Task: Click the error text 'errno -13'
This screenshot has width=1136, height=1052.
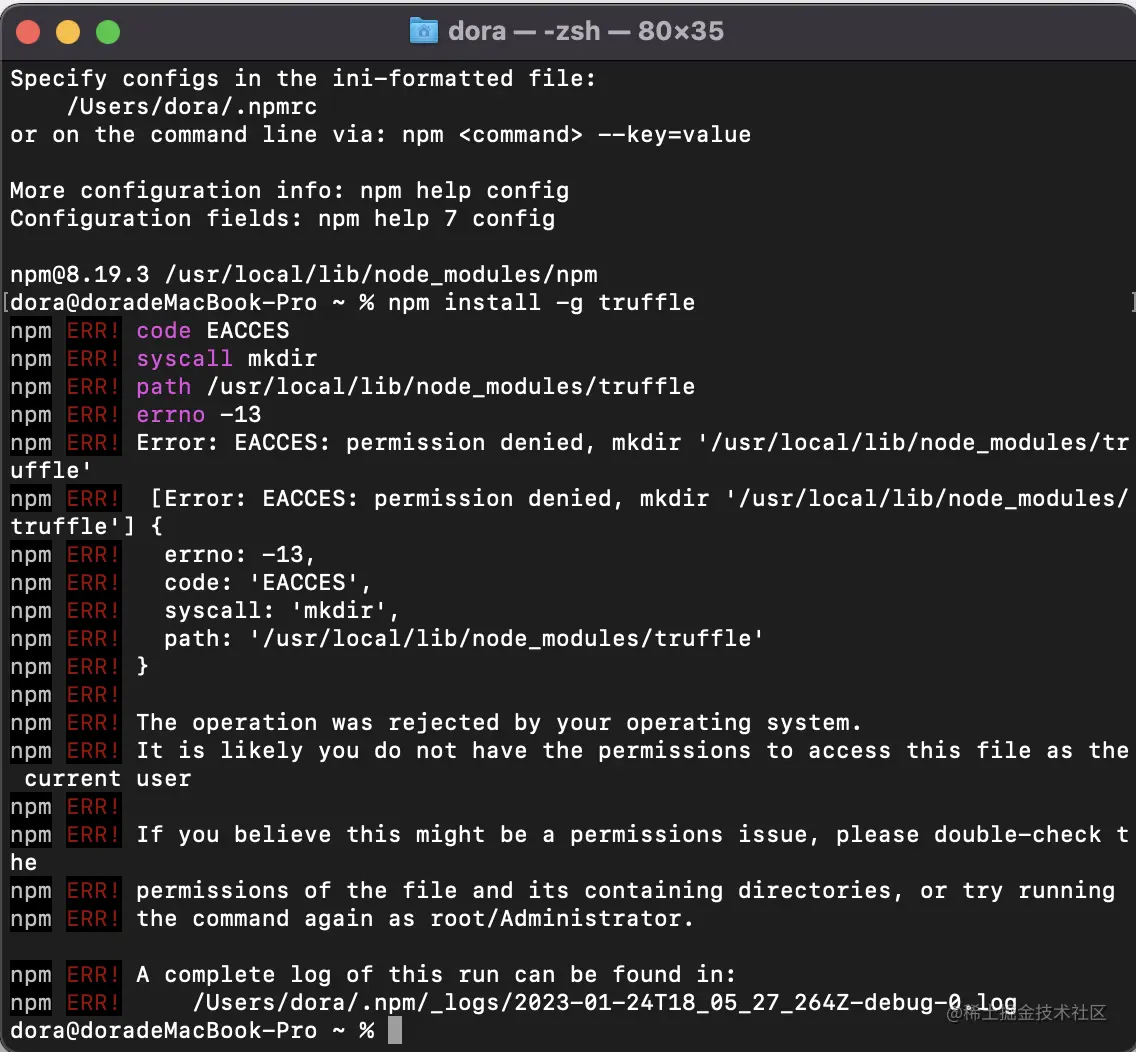Action: (x=199, y=414)
